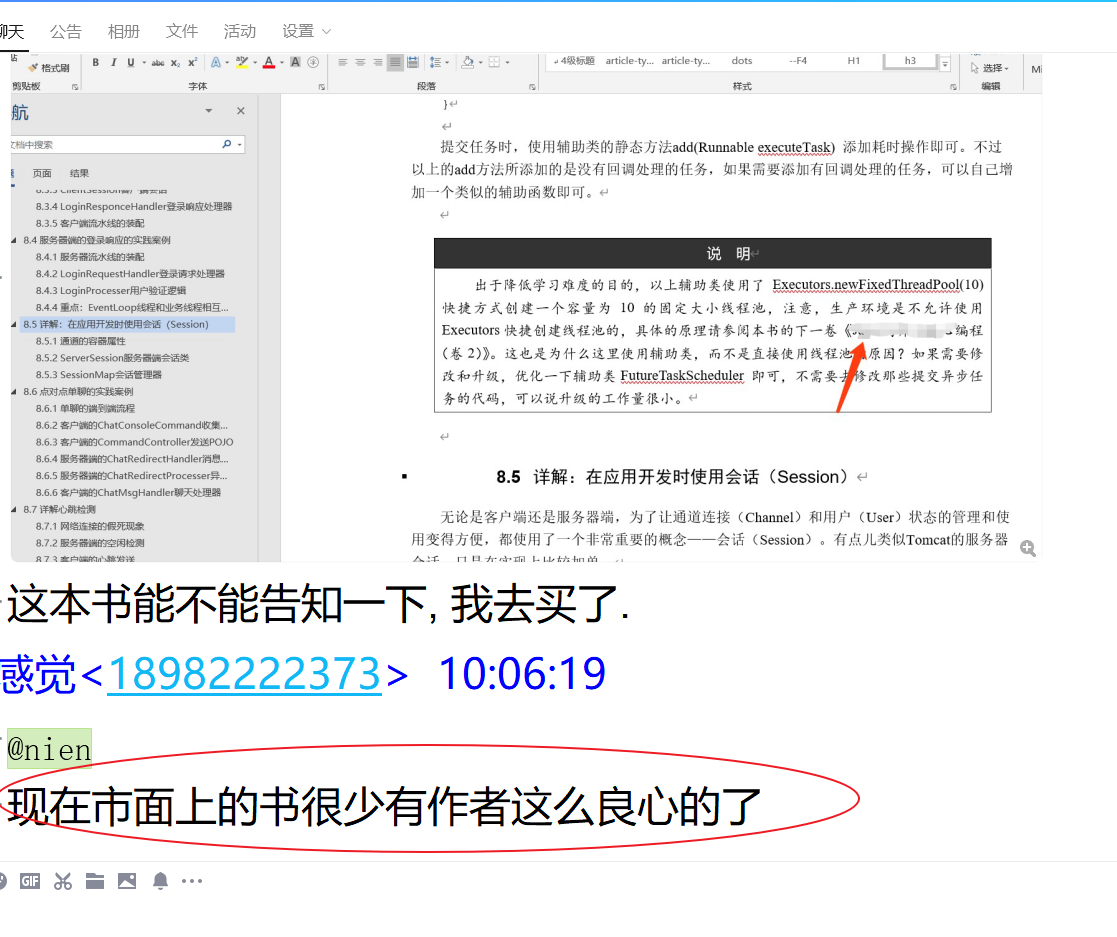Click paragraph shading paint bucket
Image resolution: width=1117 pixels, height=937 pixels.
467,63
